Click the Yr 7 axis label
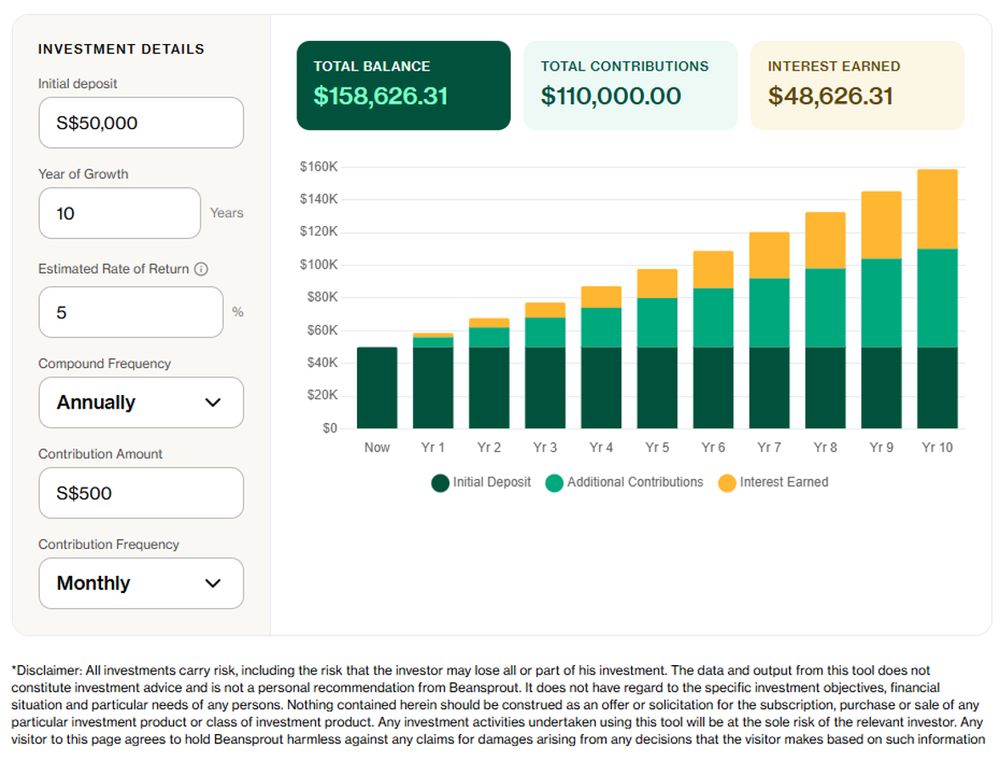 (x=769, y=448)
